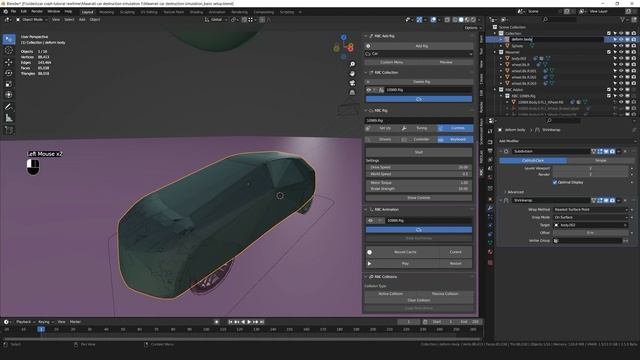Image resolution: width=640 pixels, height=360 pixels.
Task: Open the Render menu
Action: pyautogui.click(x=37, y=11)
